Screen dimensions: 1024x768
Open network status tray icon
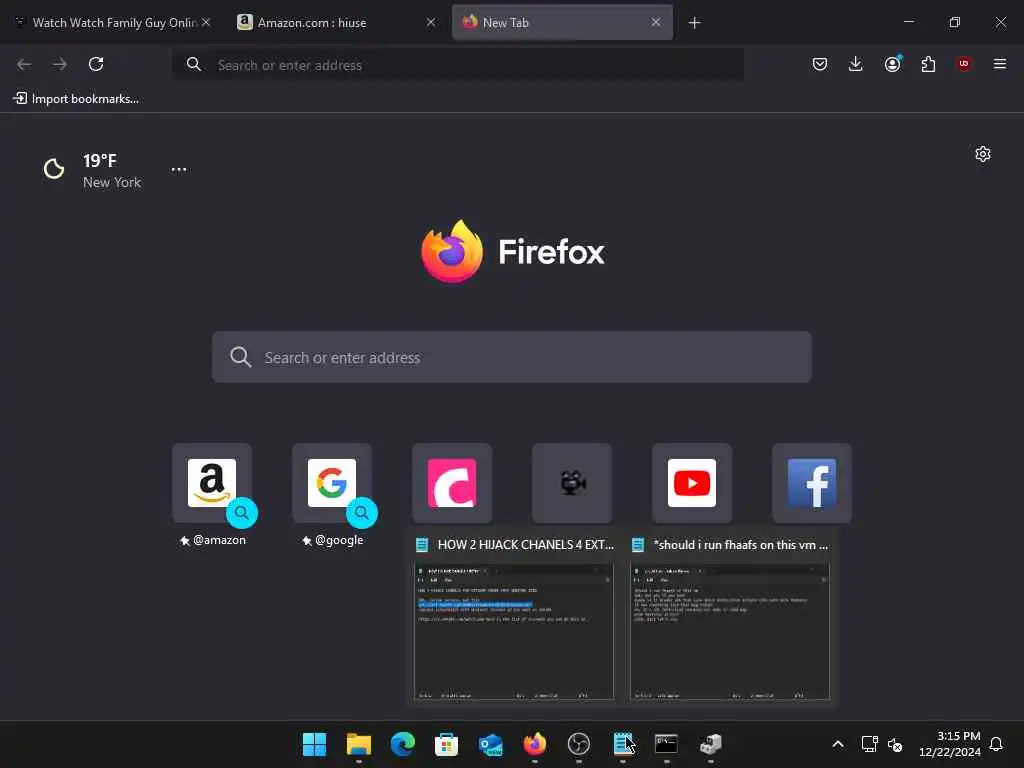(x=869, y=744)
